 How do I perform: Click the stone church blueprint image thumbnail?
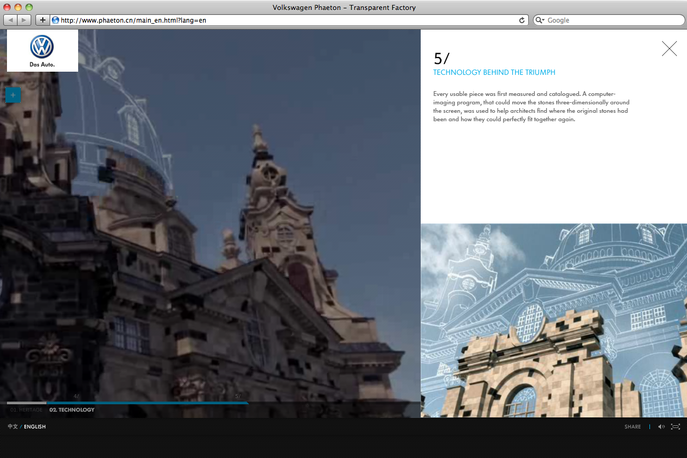point(553,320)
